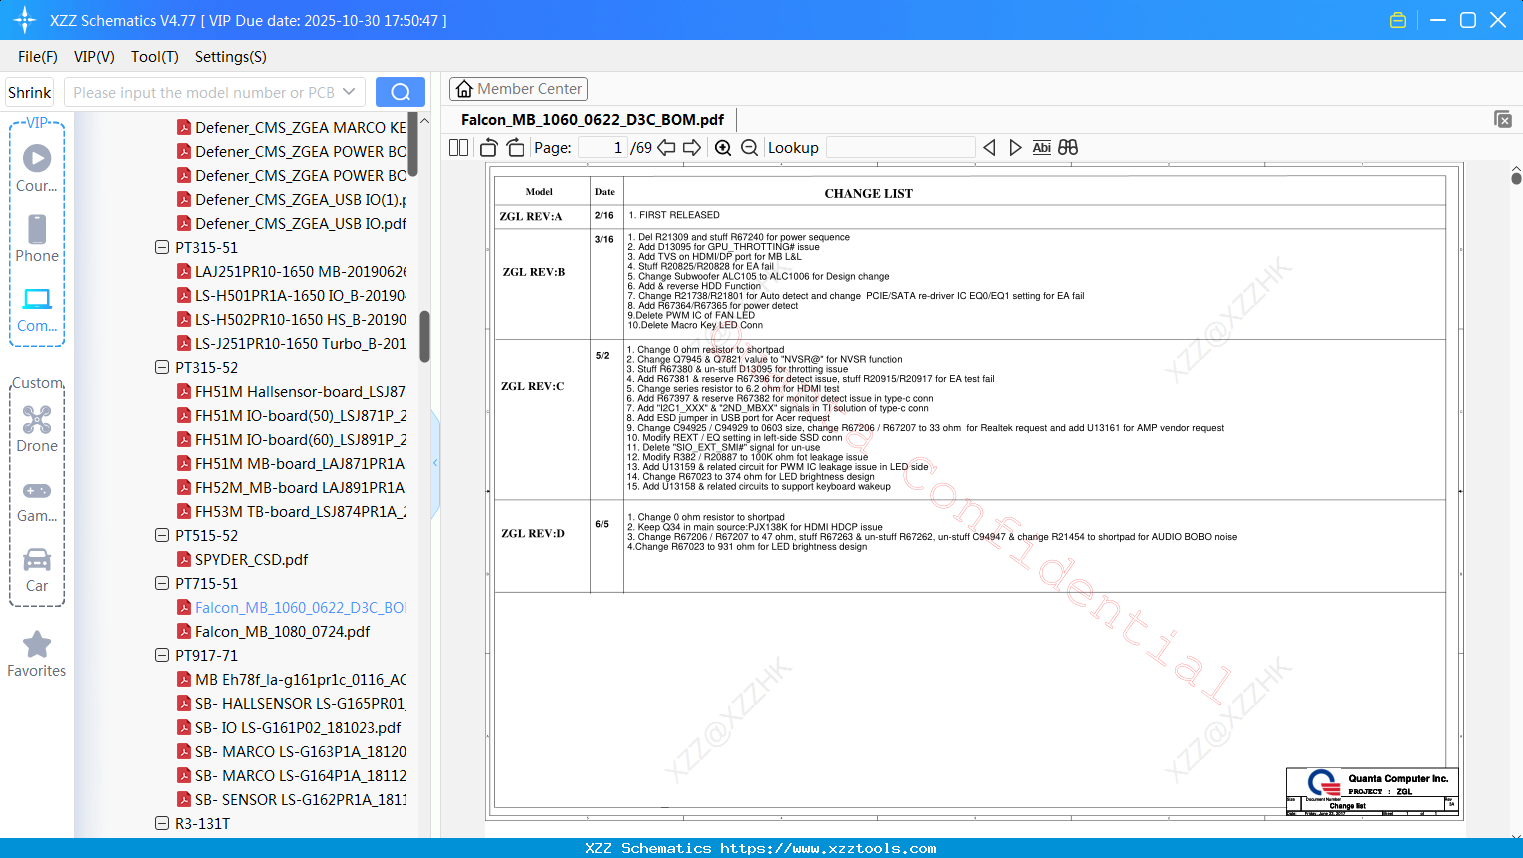Jump to next Lookup result triangle

click(x=1015, y=148)
